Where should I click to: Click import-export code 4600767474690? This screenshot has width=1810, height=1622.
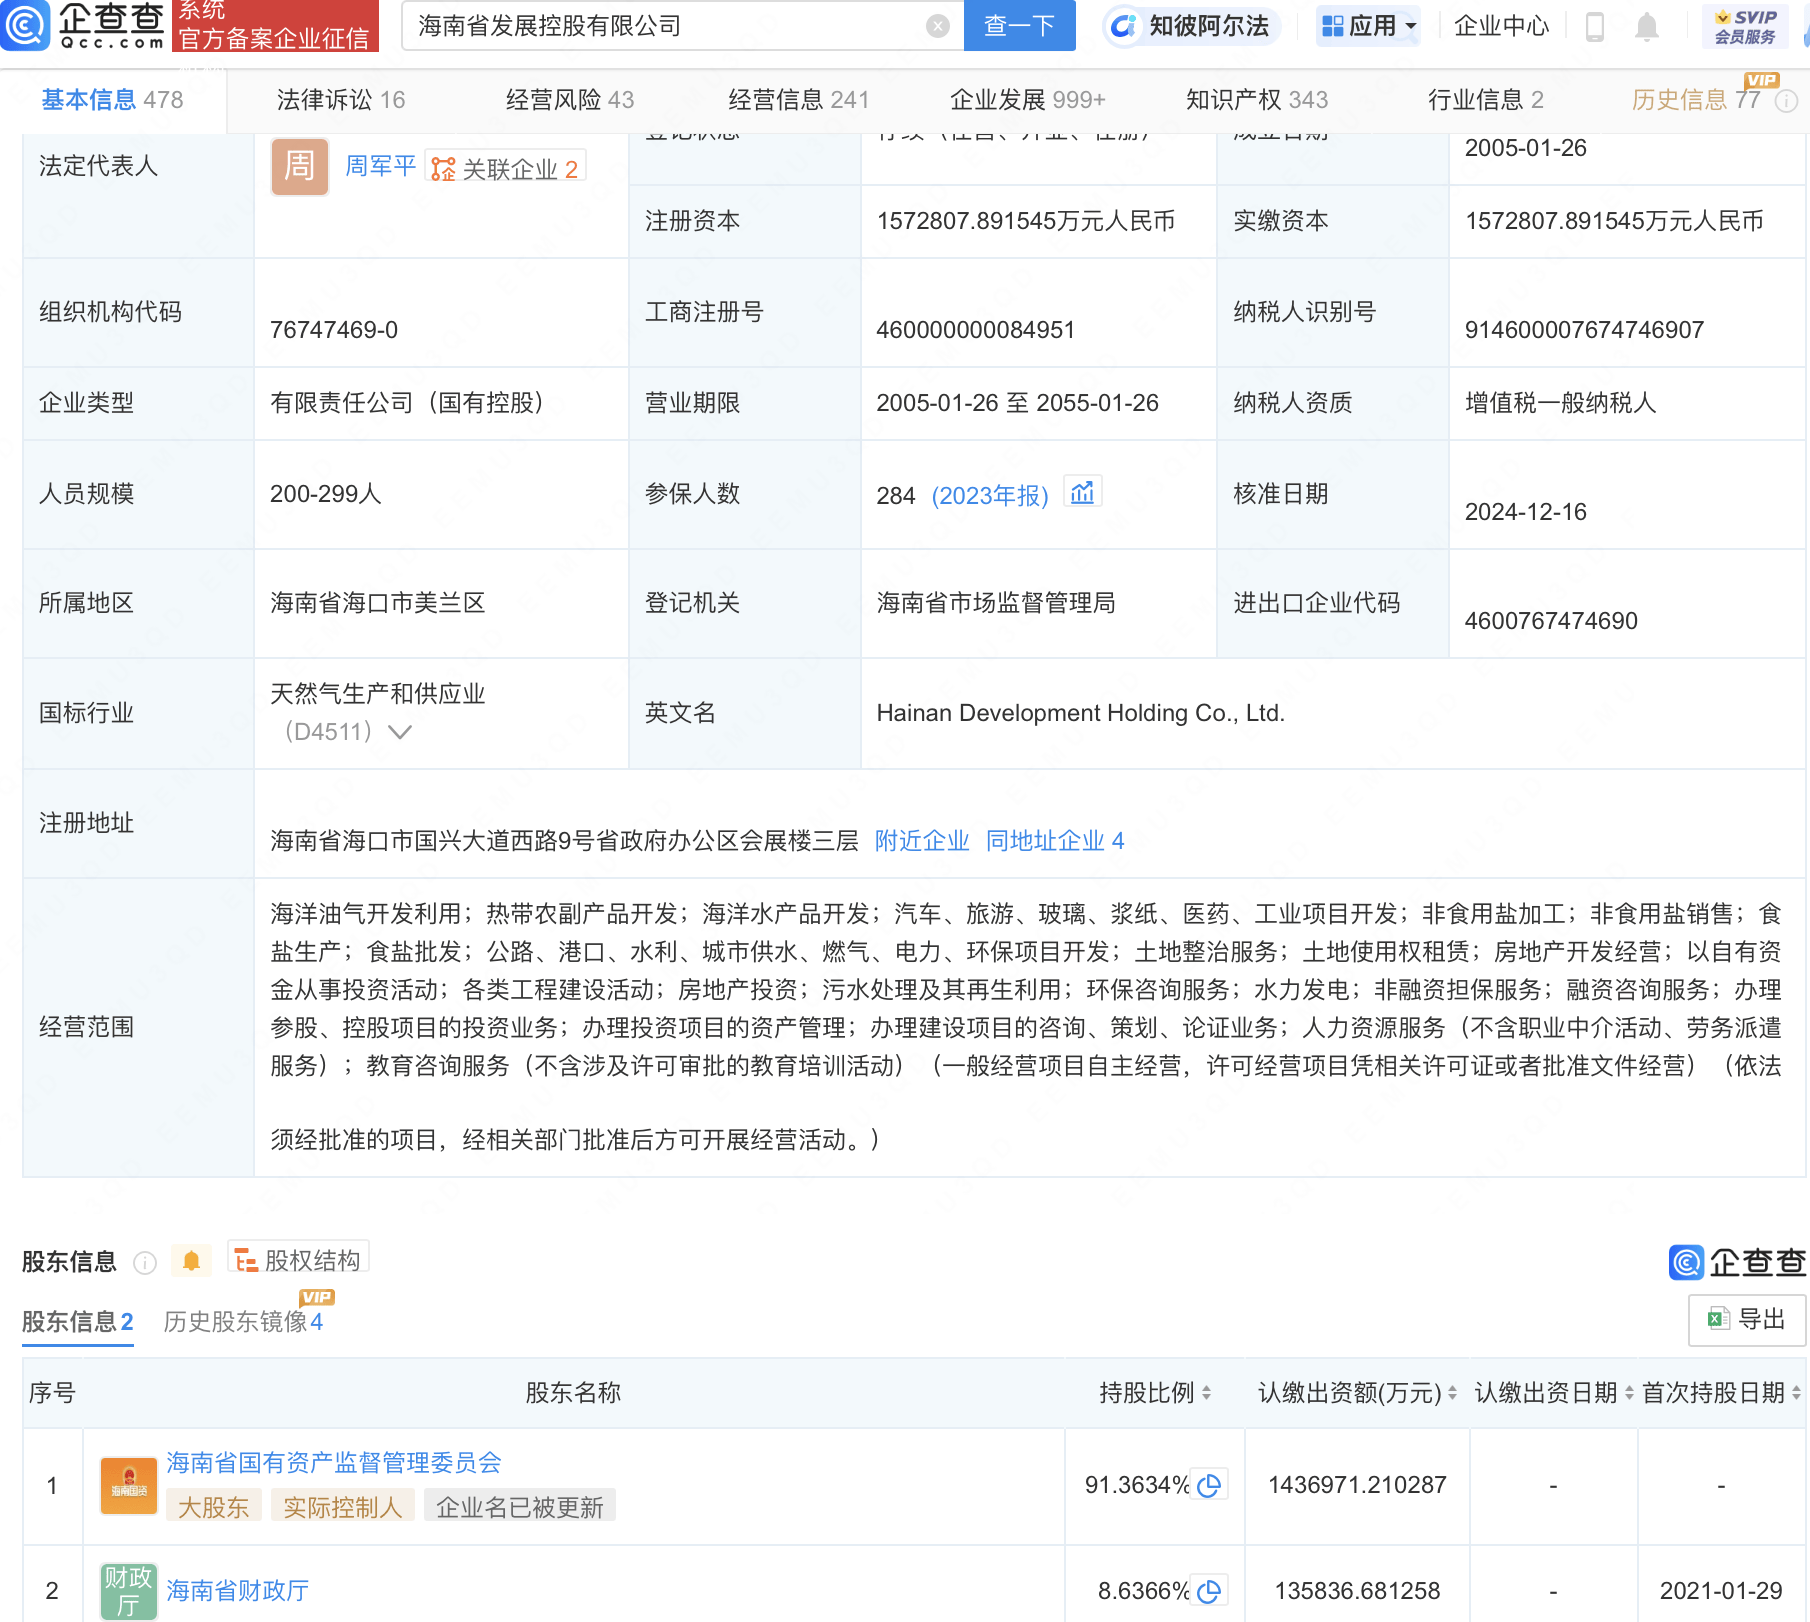tap(1551, 621)
